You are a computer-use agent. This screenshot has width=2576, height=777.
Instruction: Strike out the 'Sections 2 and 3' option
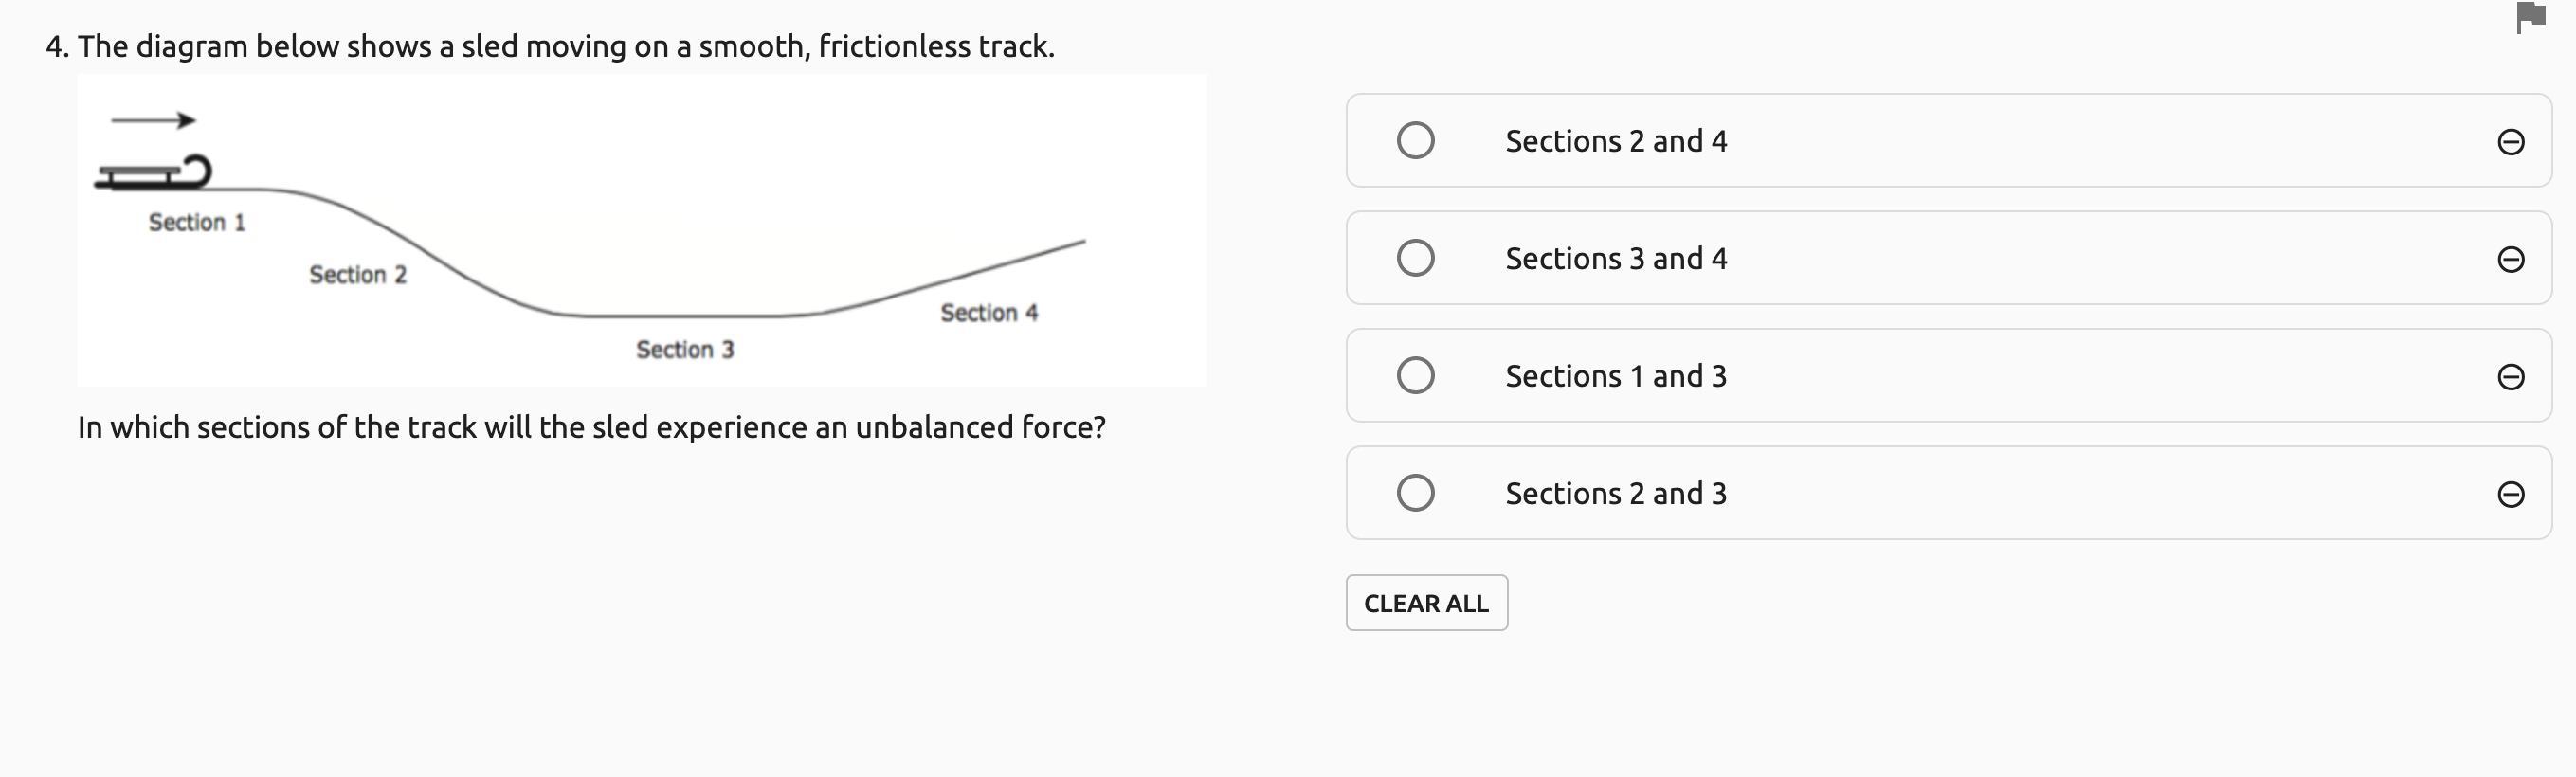tap(2510, 494)
